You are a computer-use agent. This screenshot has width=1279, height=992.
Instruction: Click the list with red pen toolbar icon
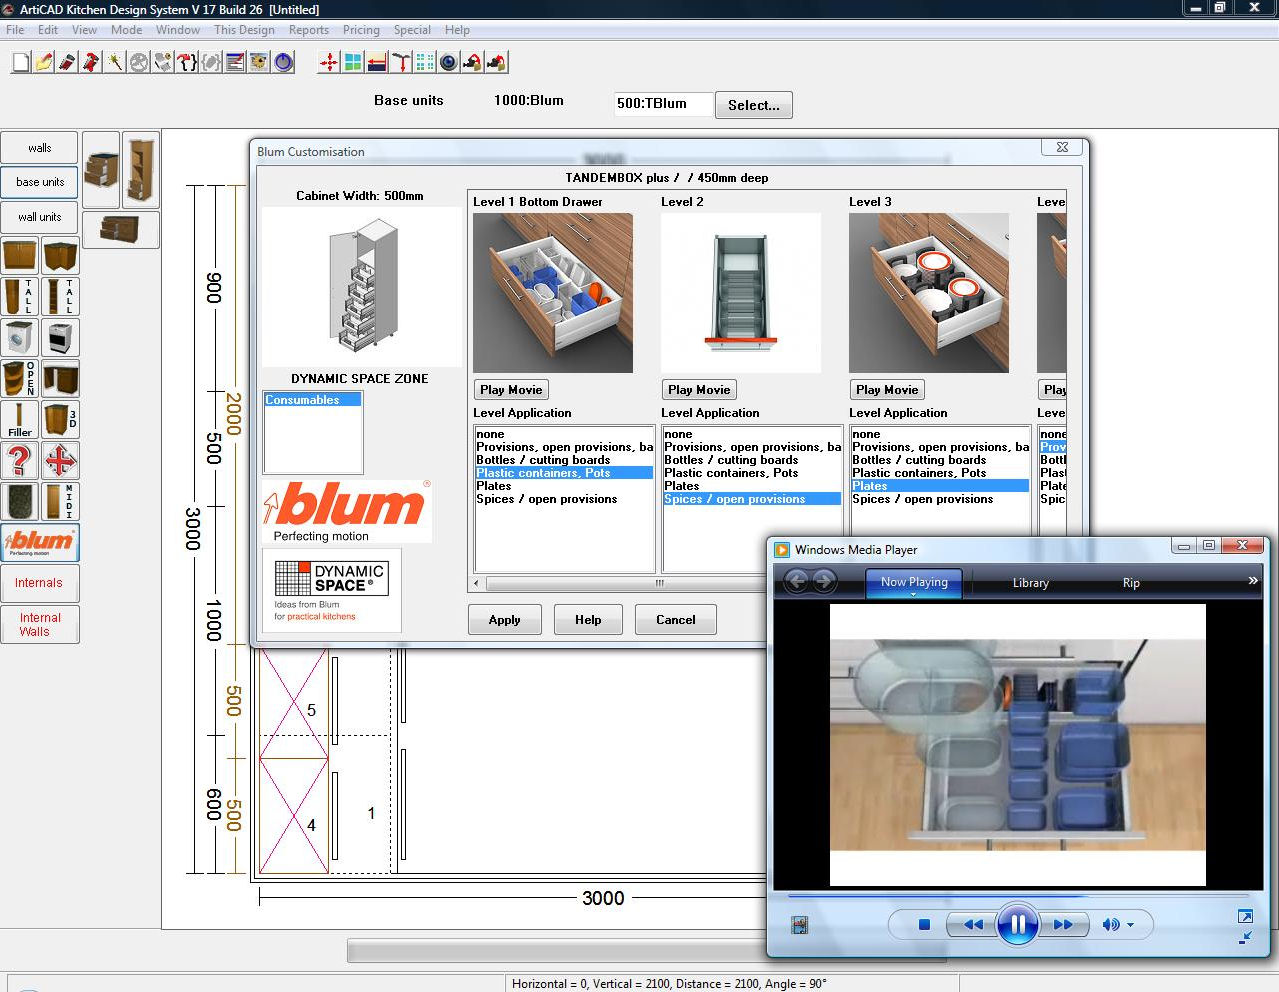pos(236,63)
